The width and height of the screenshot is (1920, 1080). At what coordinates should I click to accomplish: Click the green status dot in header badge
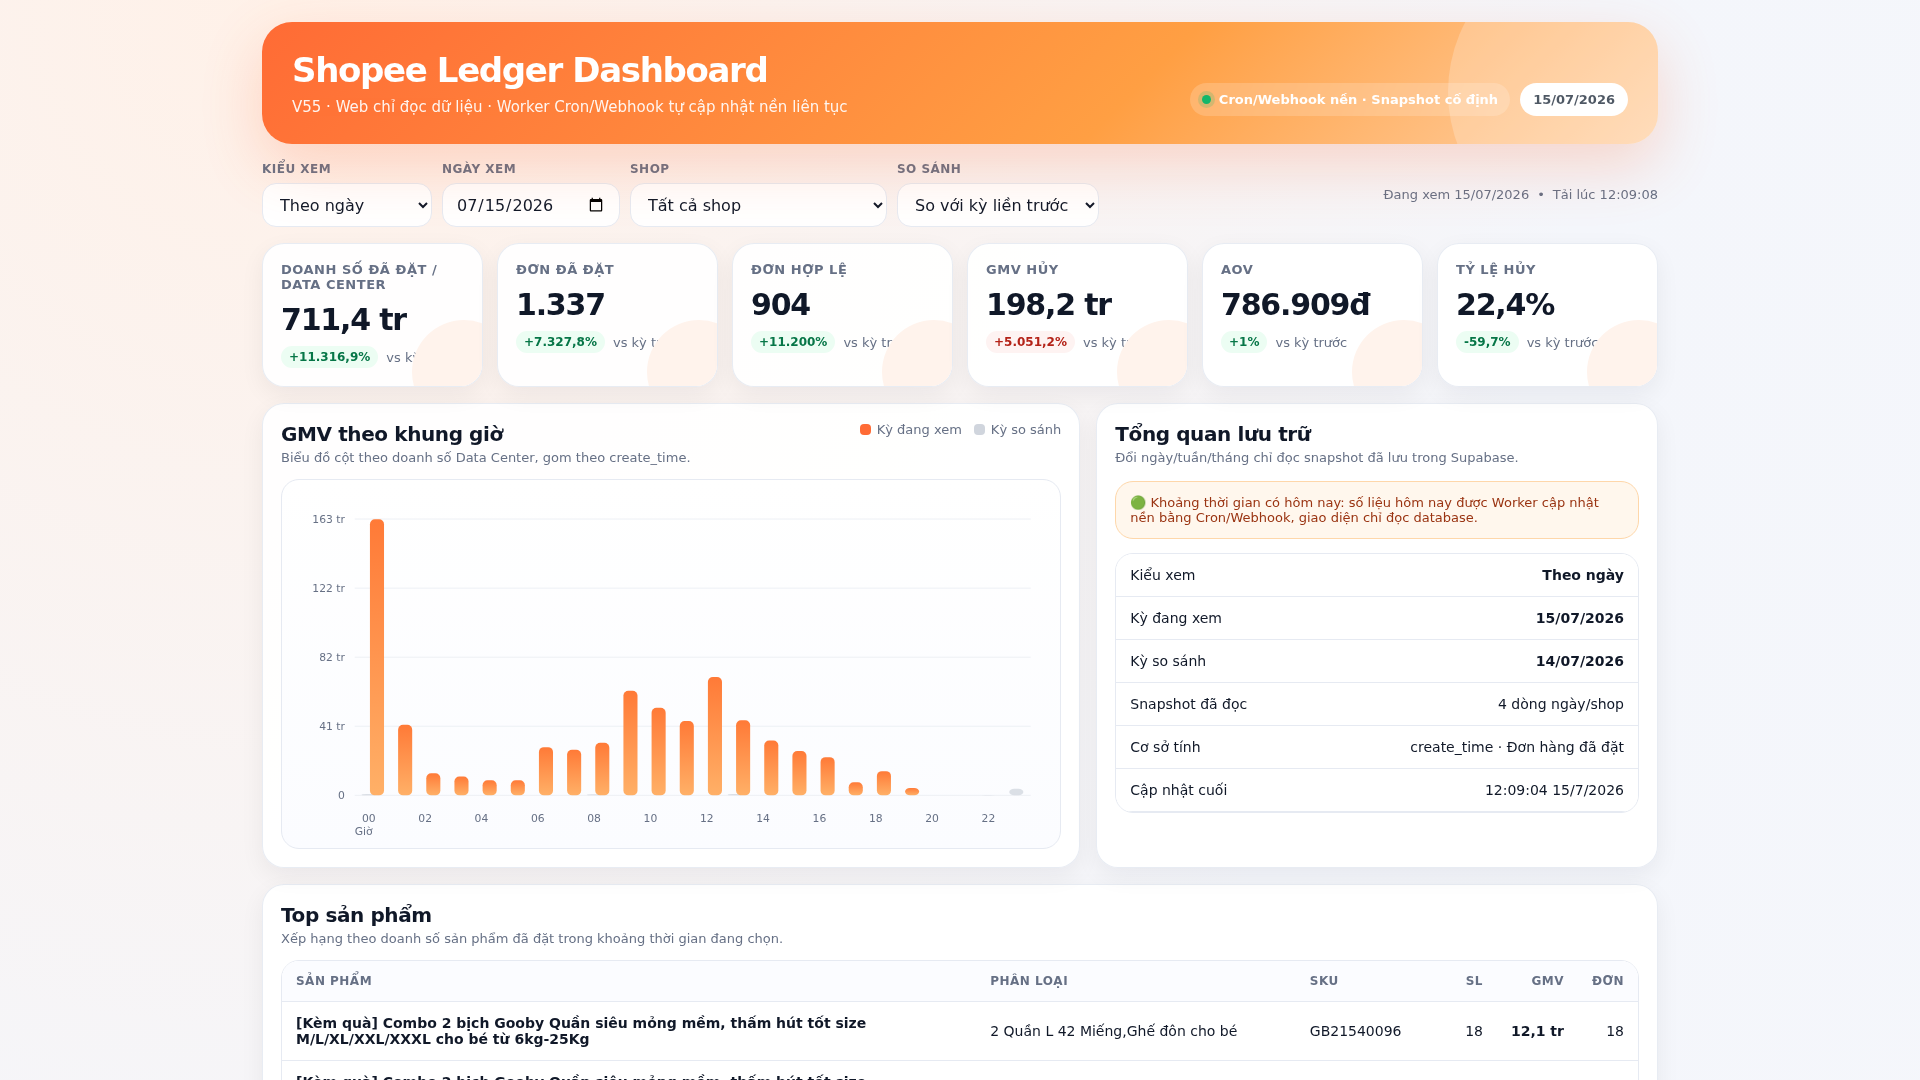coord(1206,99)
